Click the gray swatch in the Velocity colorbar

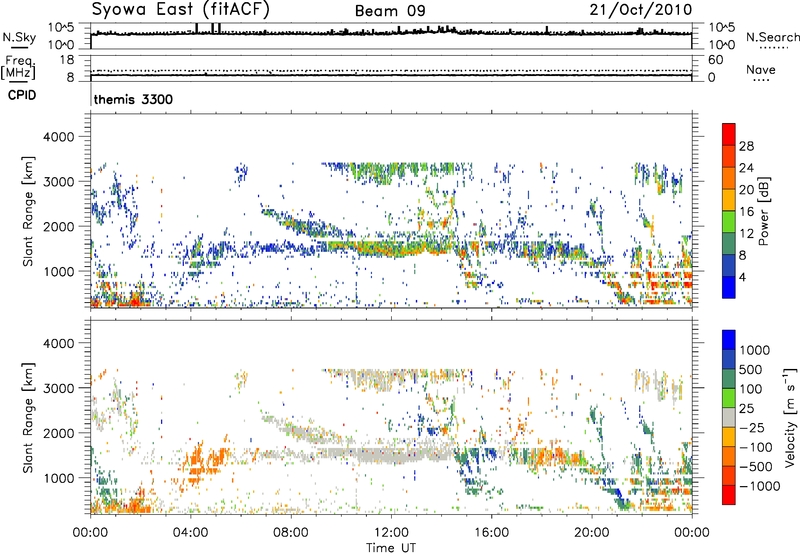pos(729,418)
